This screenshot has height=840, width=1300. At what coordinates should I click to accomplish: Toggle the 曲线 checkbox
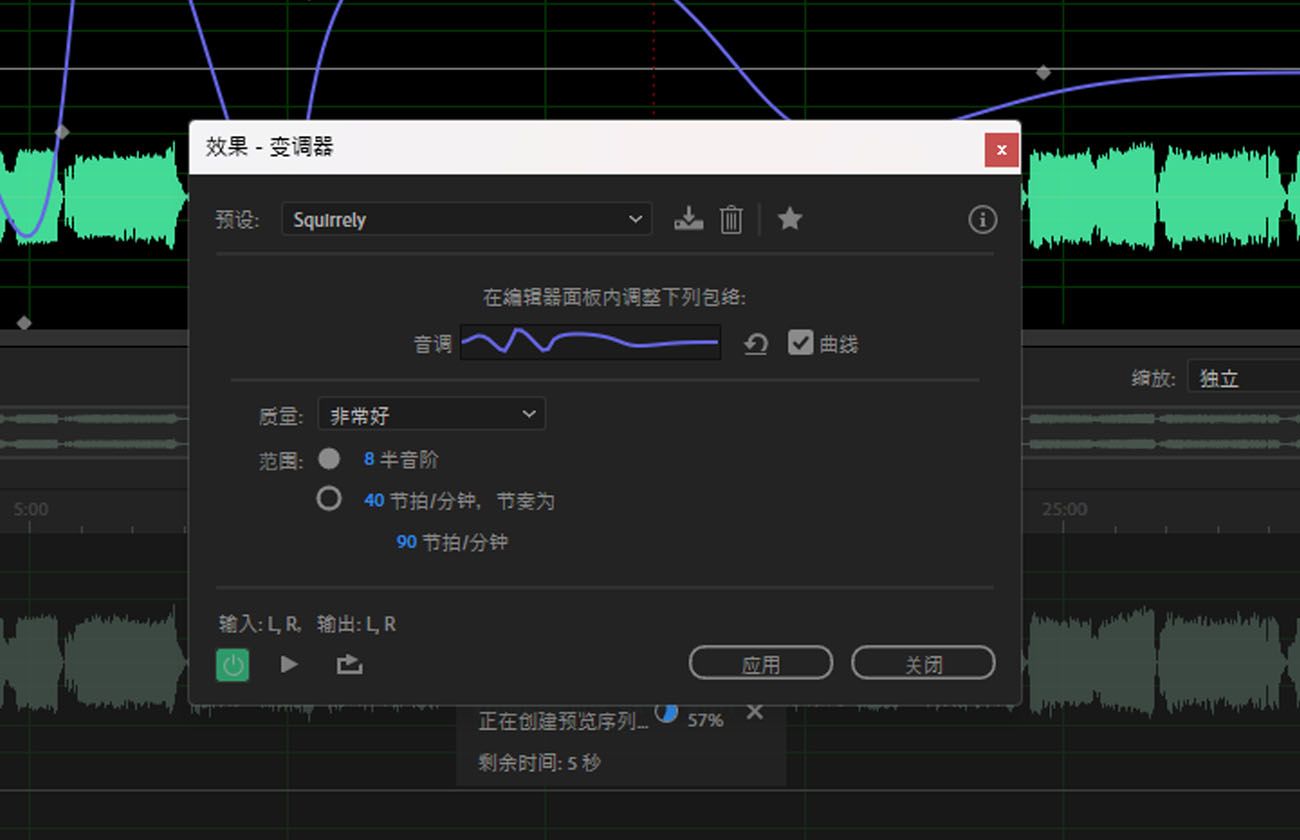pyautogui.click(x=800, y=343)
